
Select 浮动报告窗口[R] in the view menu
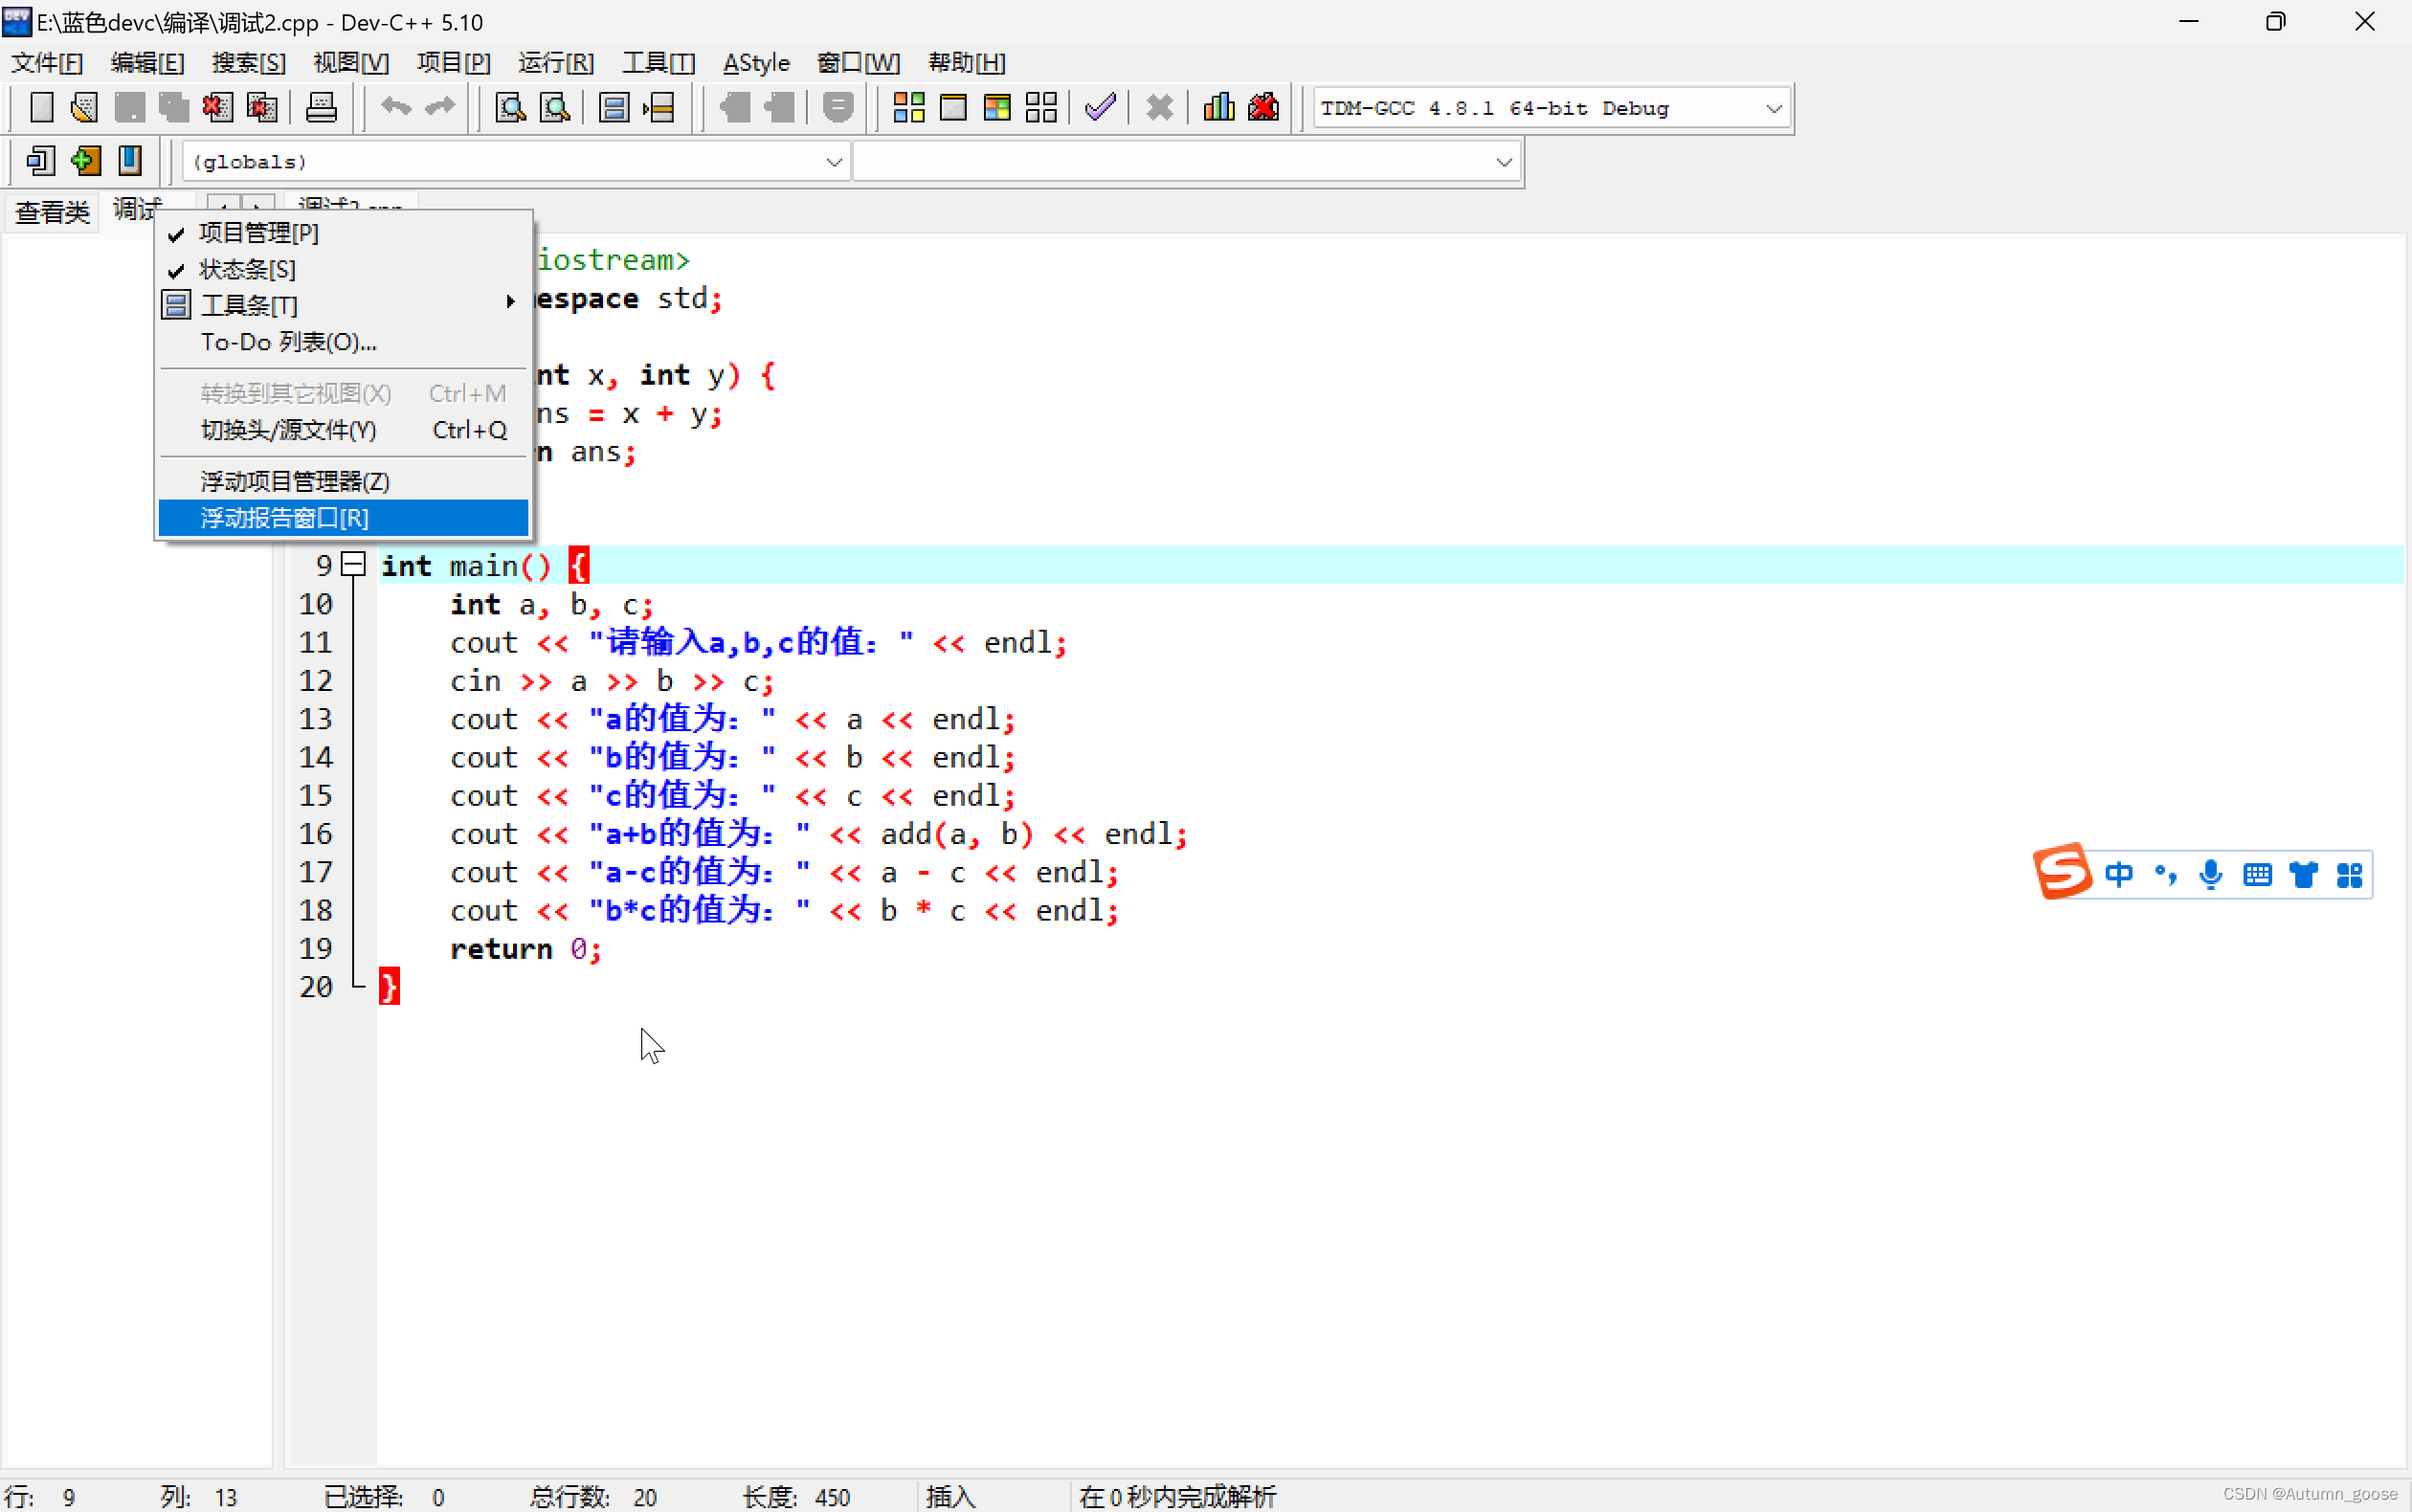point(284,518)
